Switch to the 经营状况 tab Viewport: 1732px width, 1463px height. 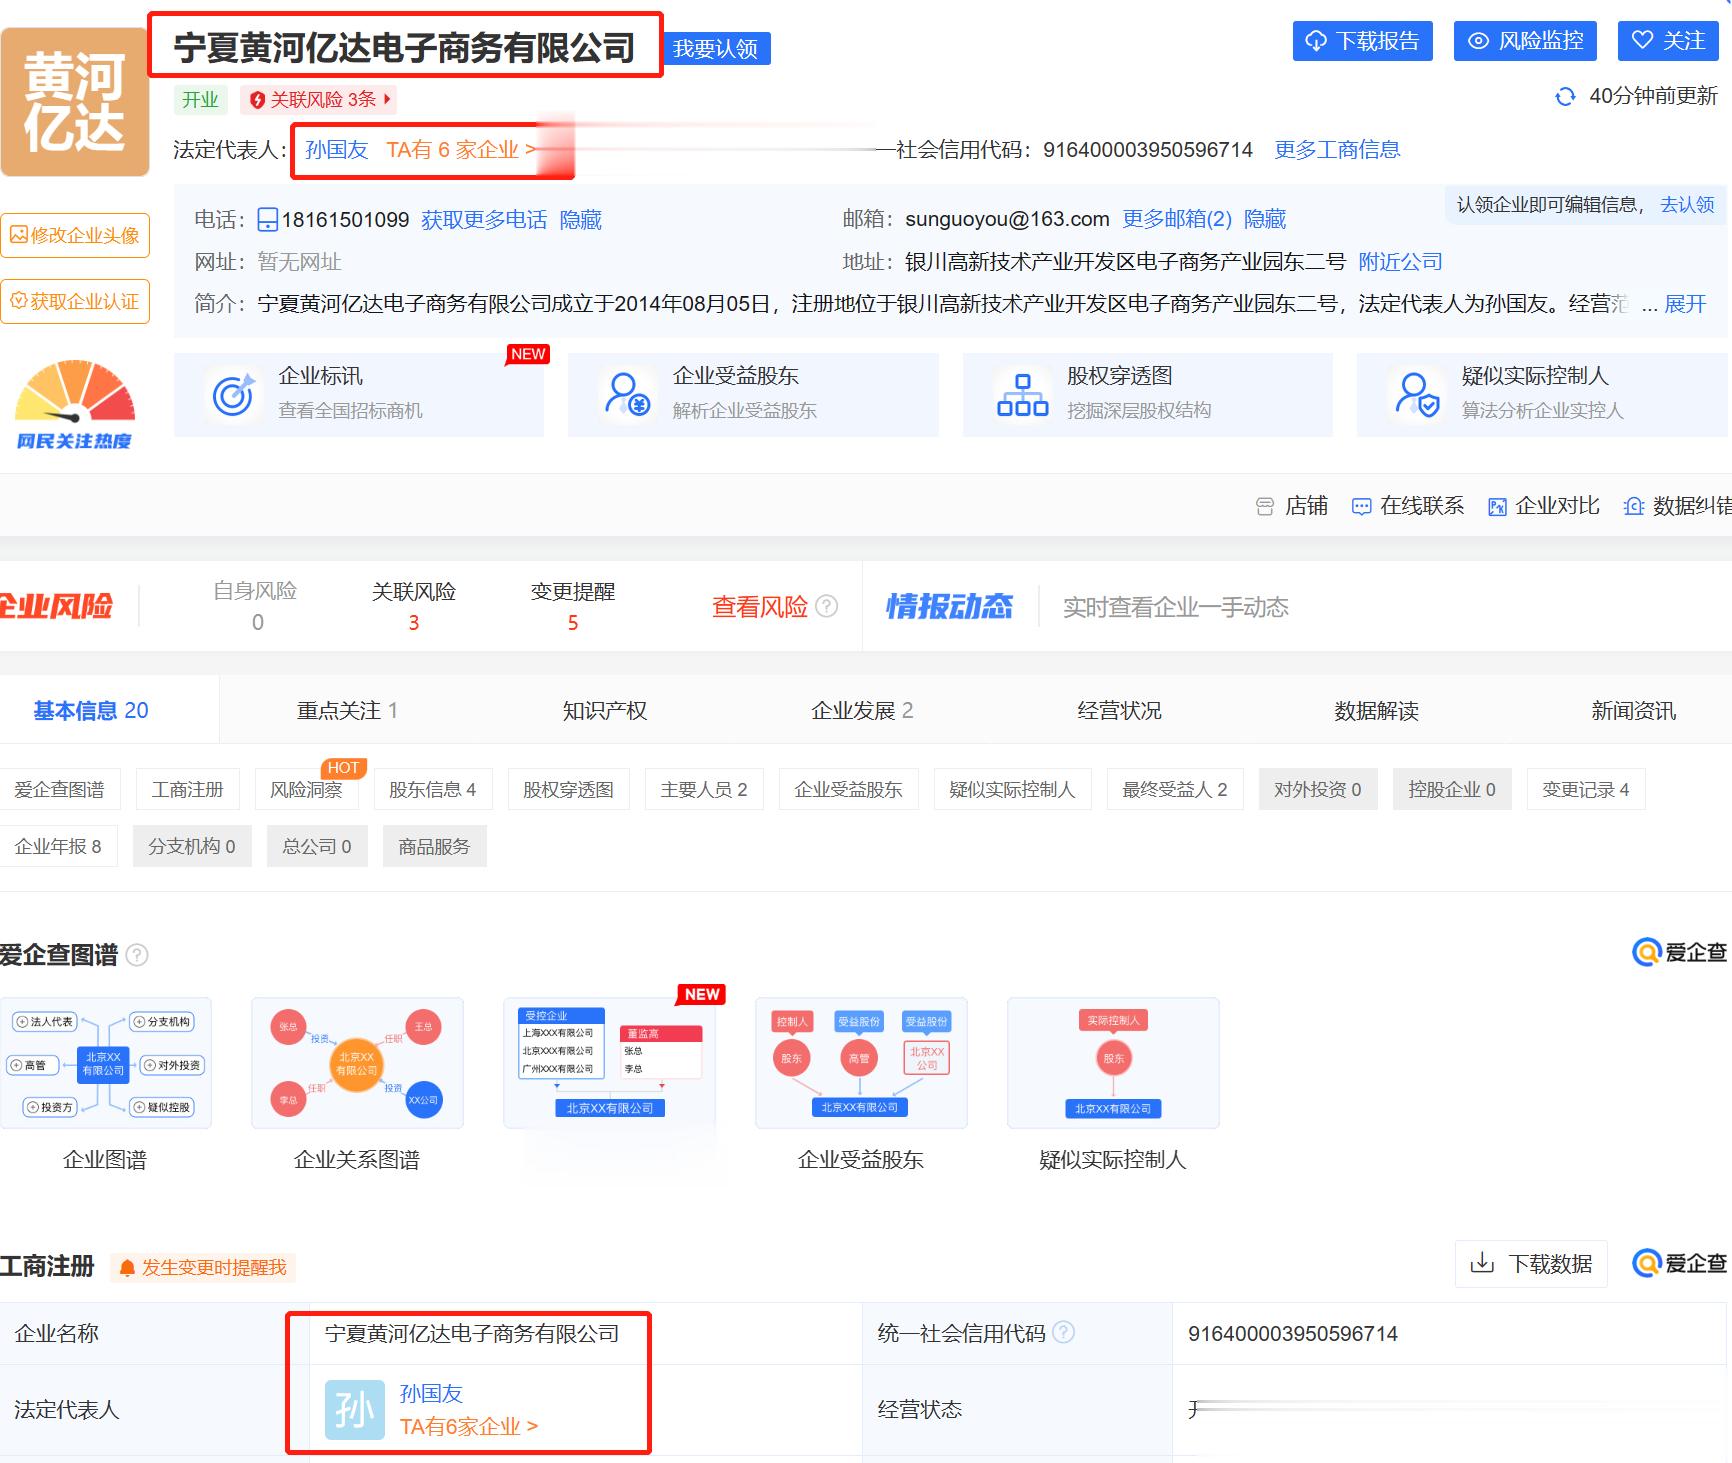click(x=1119, y=711)
